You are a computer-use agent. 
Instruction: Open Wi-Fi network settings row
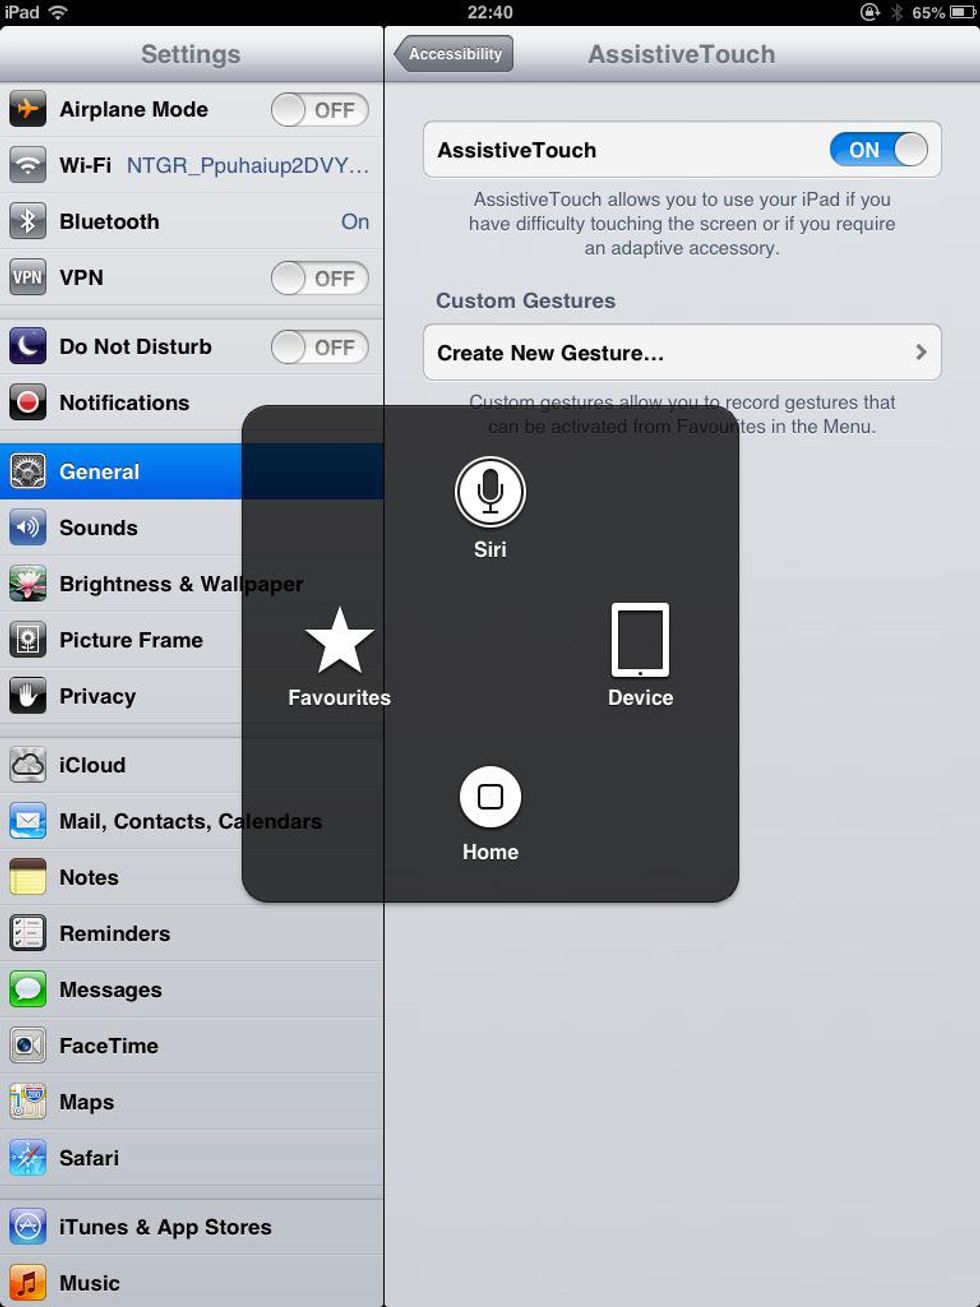coord(190,166)
